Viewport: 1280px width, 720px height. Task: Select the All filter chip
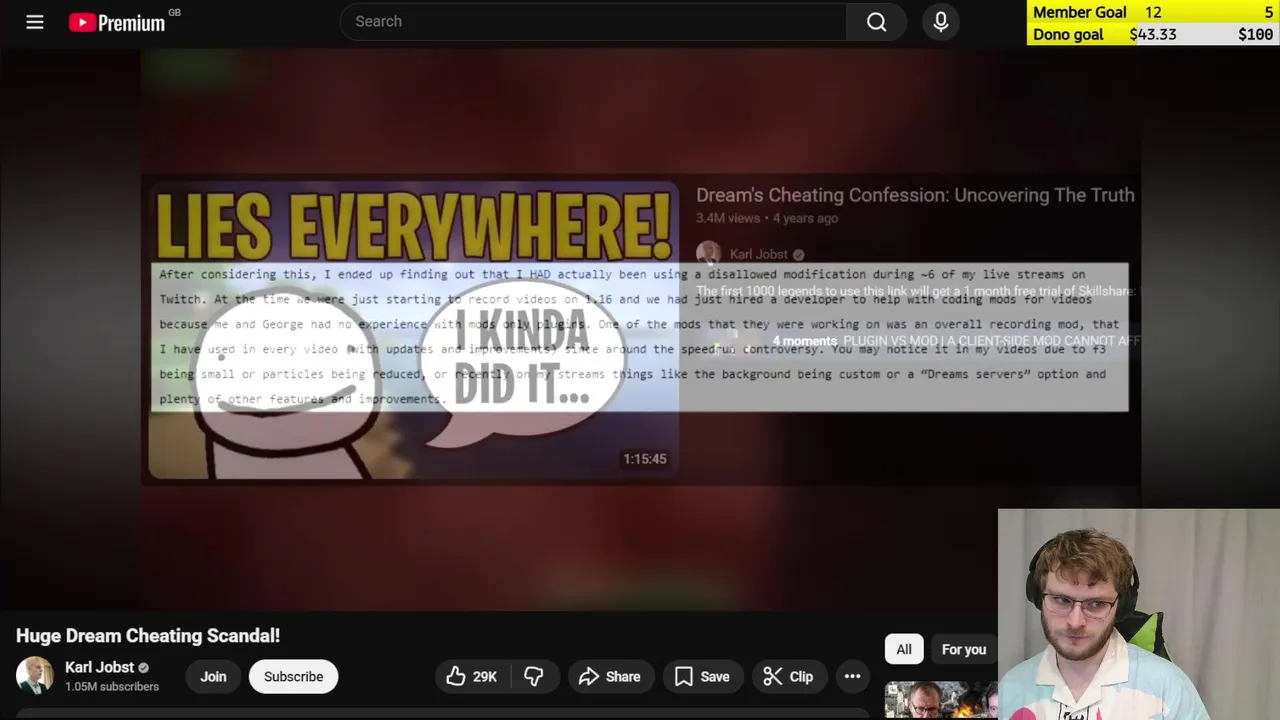coord(904,649)
